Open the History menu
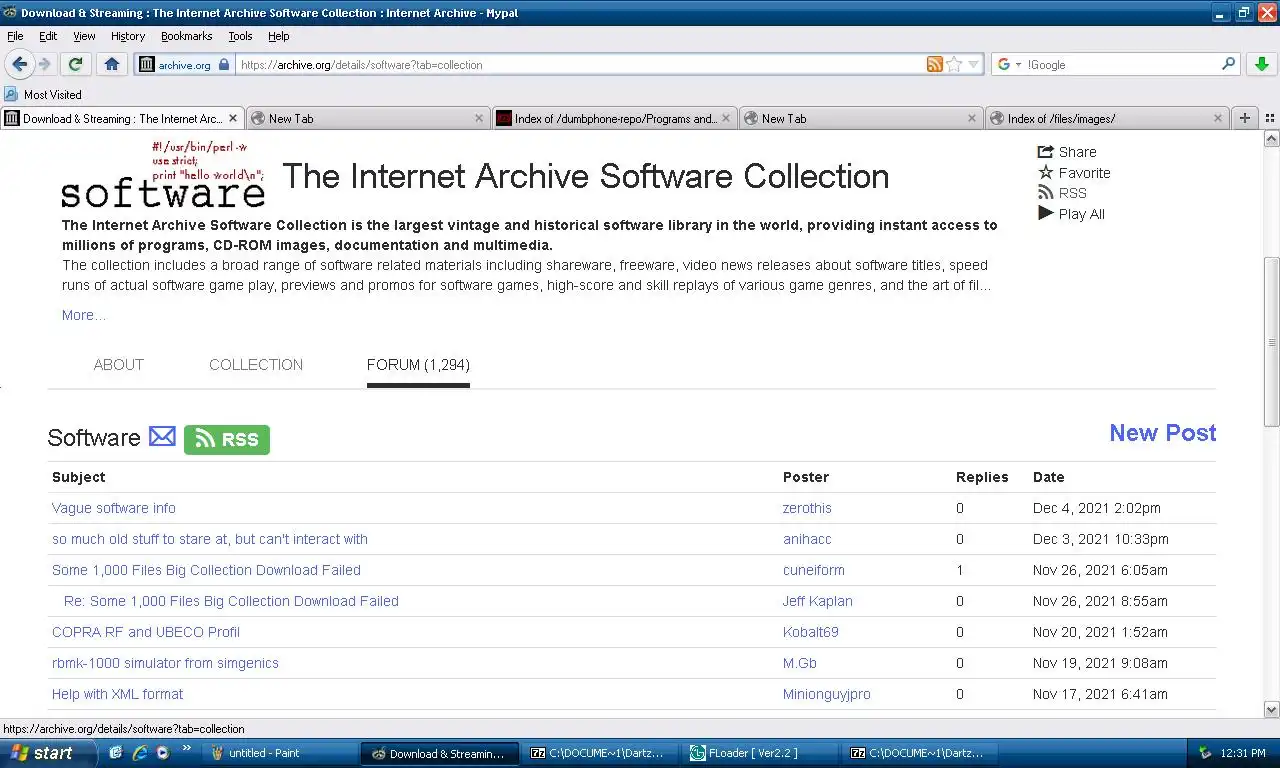 128,36
